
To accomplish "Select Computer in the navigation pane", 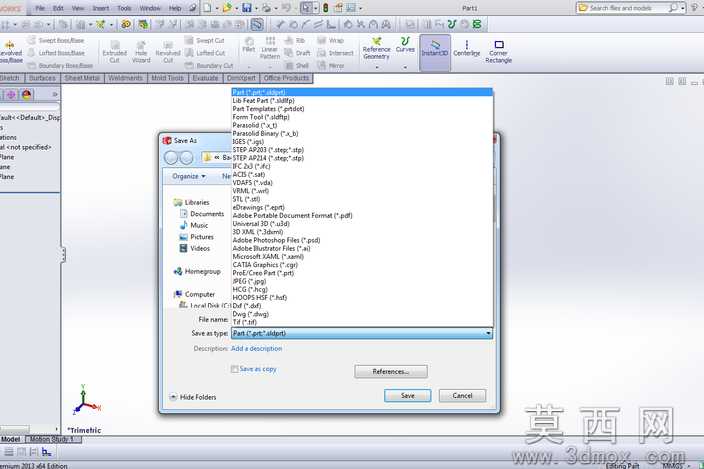I will click(194, 294).
